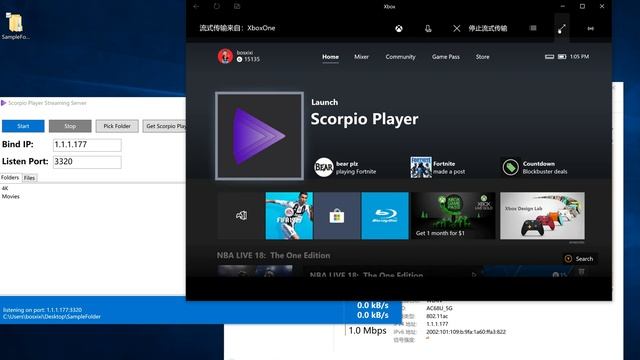Launch Scorpio Player tile
640x360 pixels.
(260, 136)
